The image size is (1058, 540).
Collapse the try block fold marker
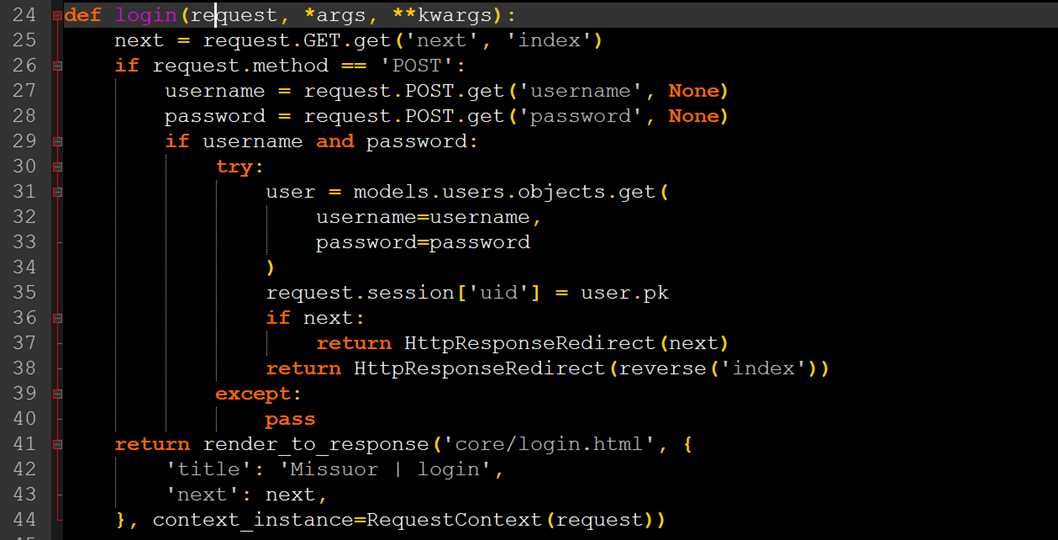(x=57, y=167)
